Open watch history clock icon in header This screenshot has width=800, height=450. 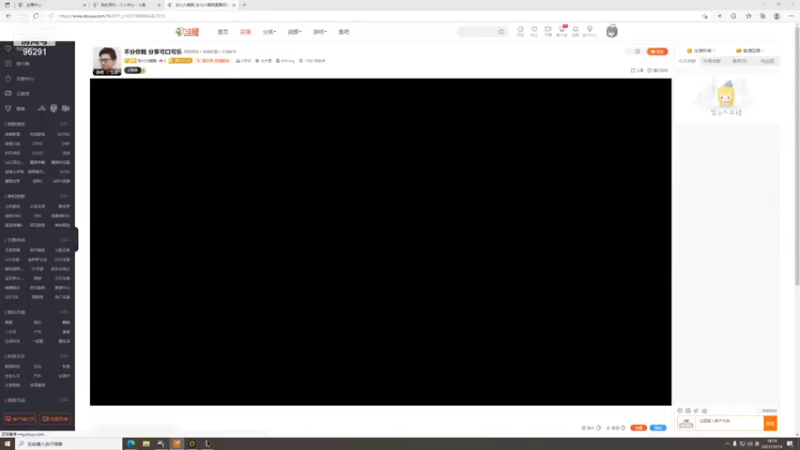pos(520,30)
